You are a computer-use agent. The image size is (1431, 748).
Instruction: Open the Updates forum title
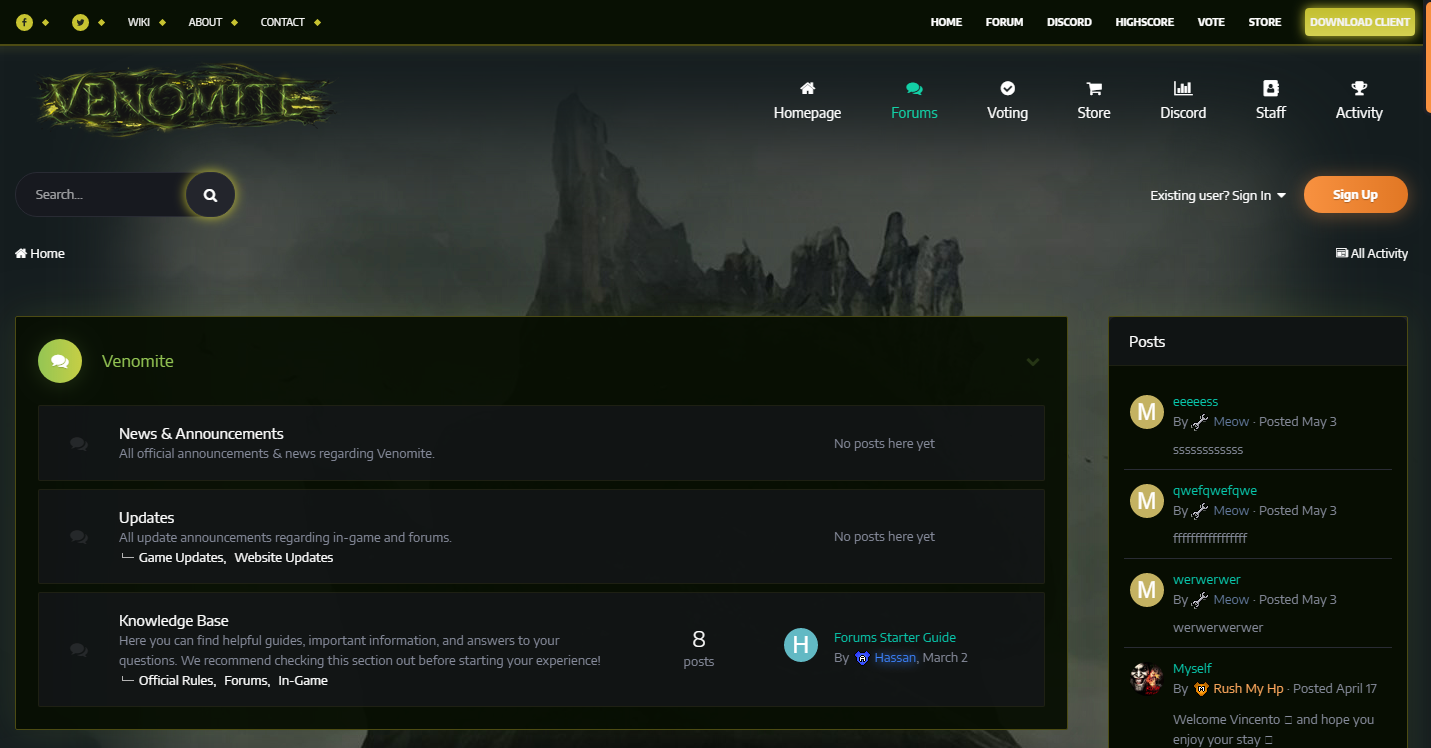[147, 518]
